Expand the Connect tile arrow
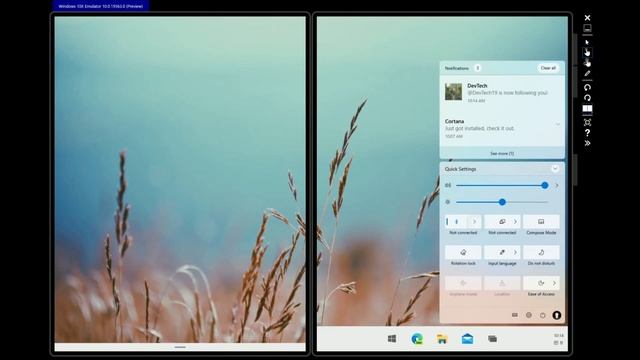 (x=515, y=222)
